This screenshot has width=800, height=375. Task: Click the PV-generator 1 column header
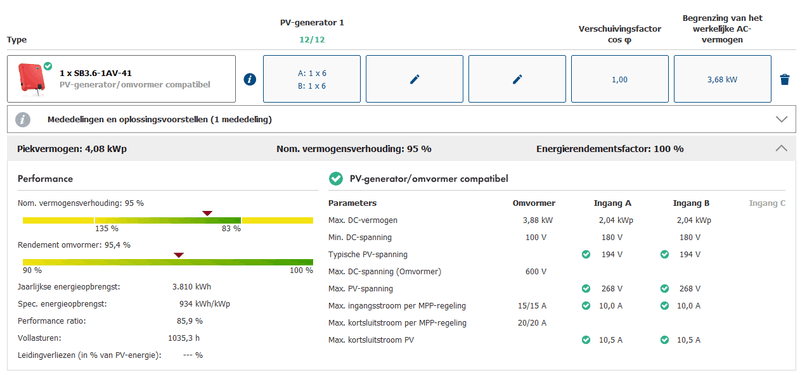click(x=312, y=23)
